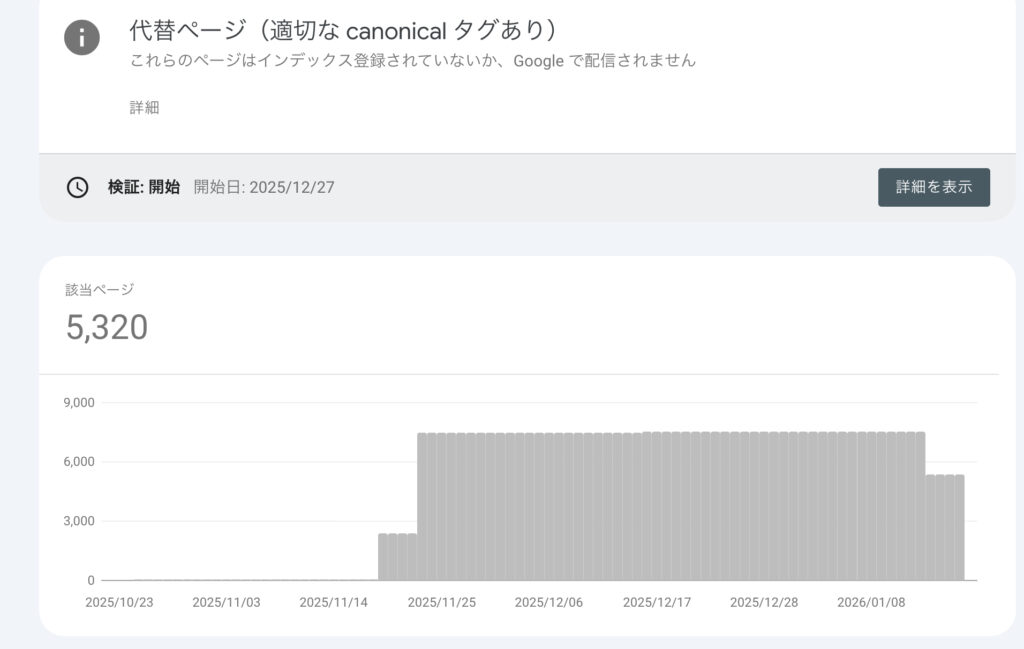Open the 詳細を表示 details button
The image size is (1024, 649).
point(933,186)
